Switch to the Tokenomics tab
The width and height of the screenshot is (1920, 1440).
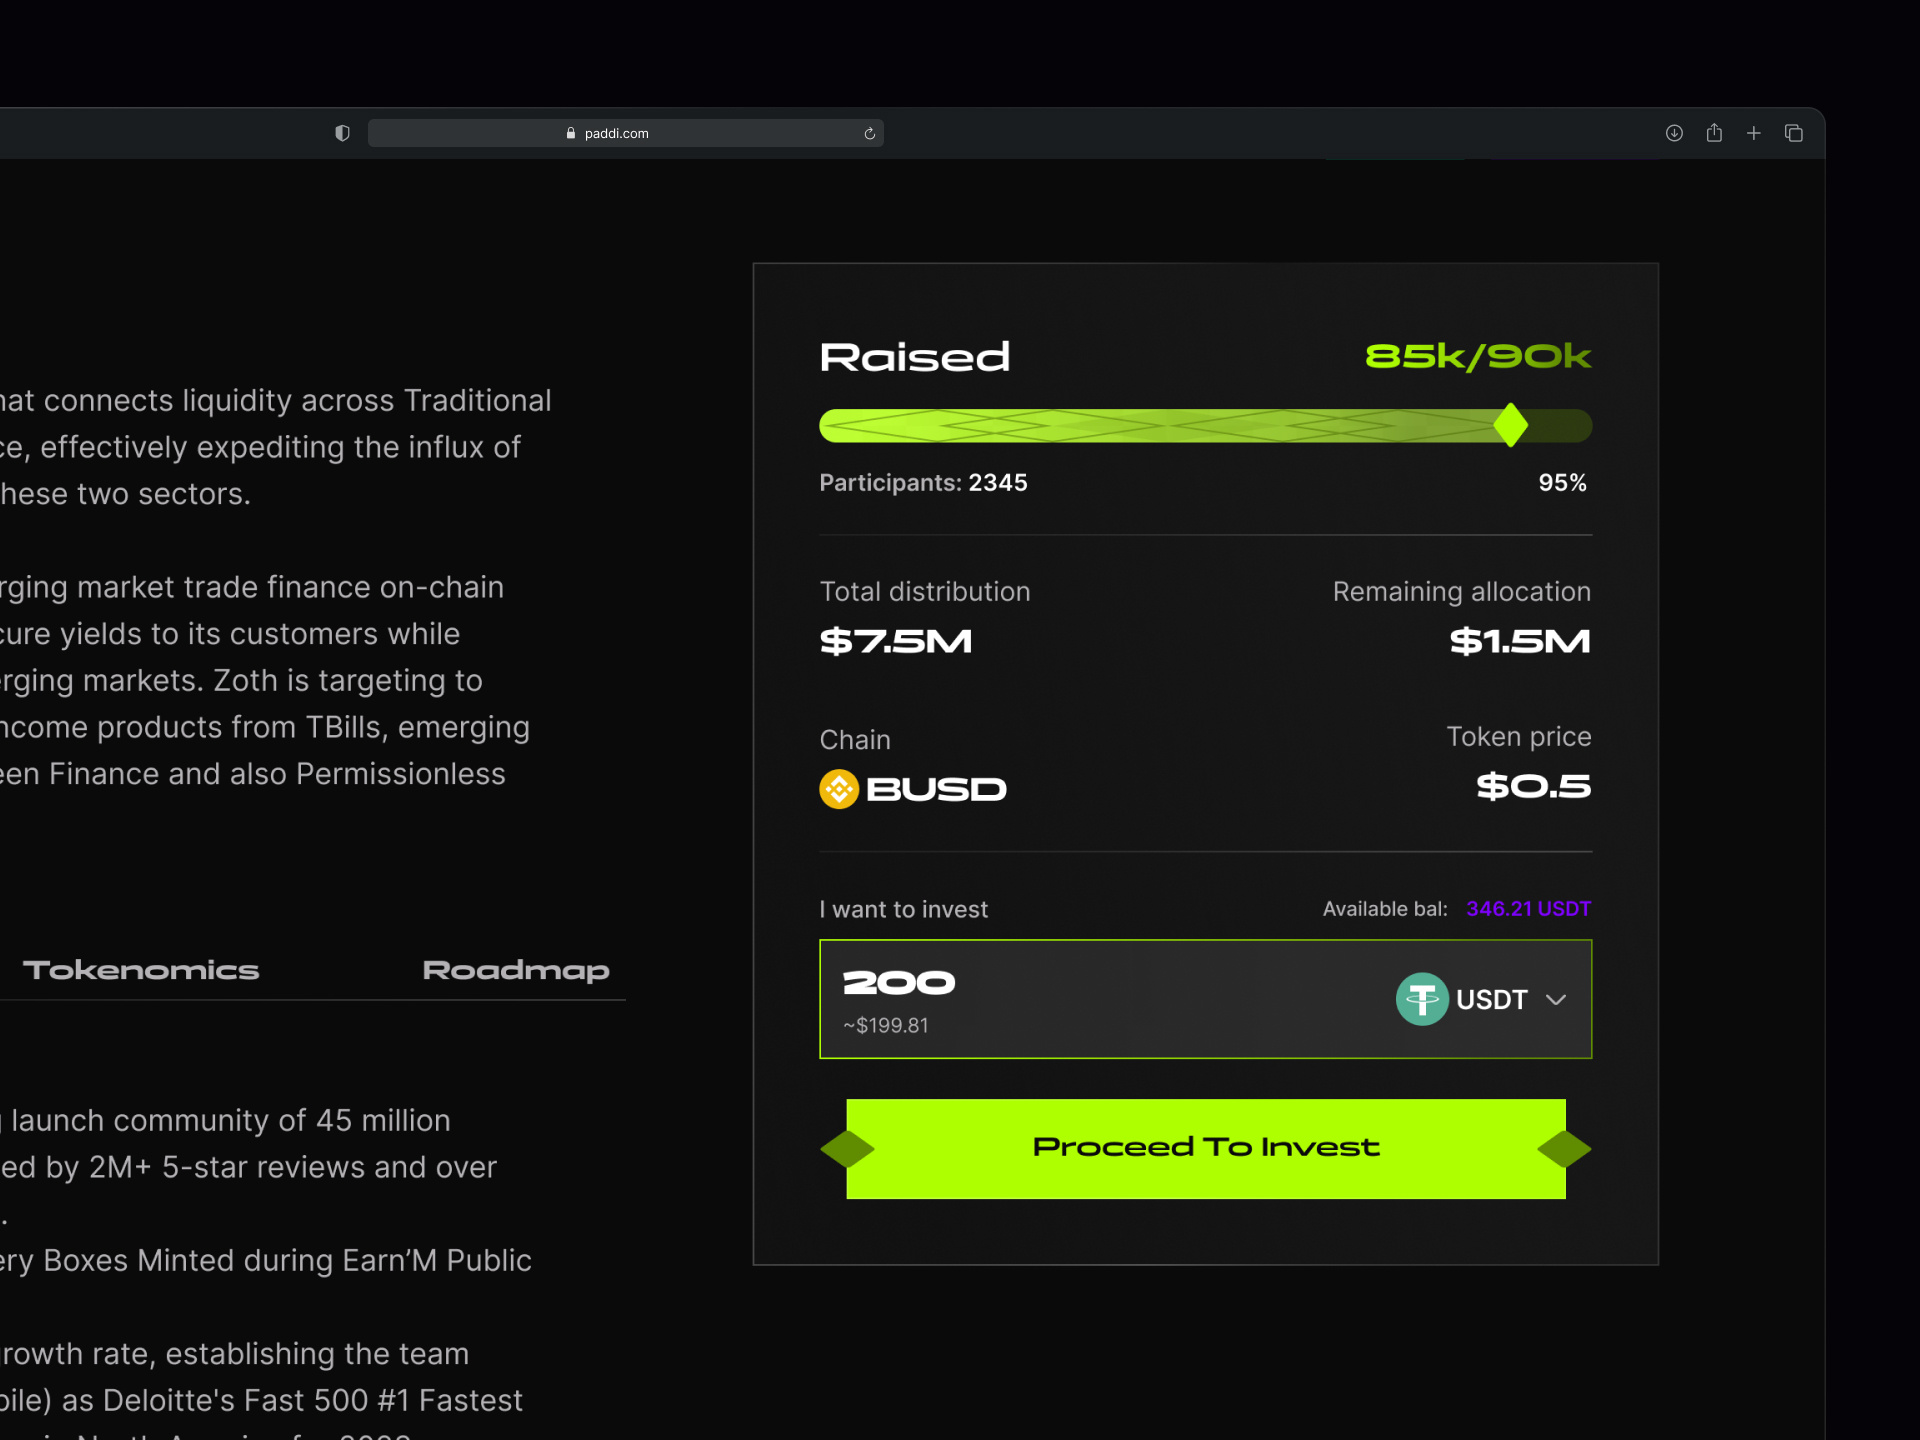click(x=142, y=969)
